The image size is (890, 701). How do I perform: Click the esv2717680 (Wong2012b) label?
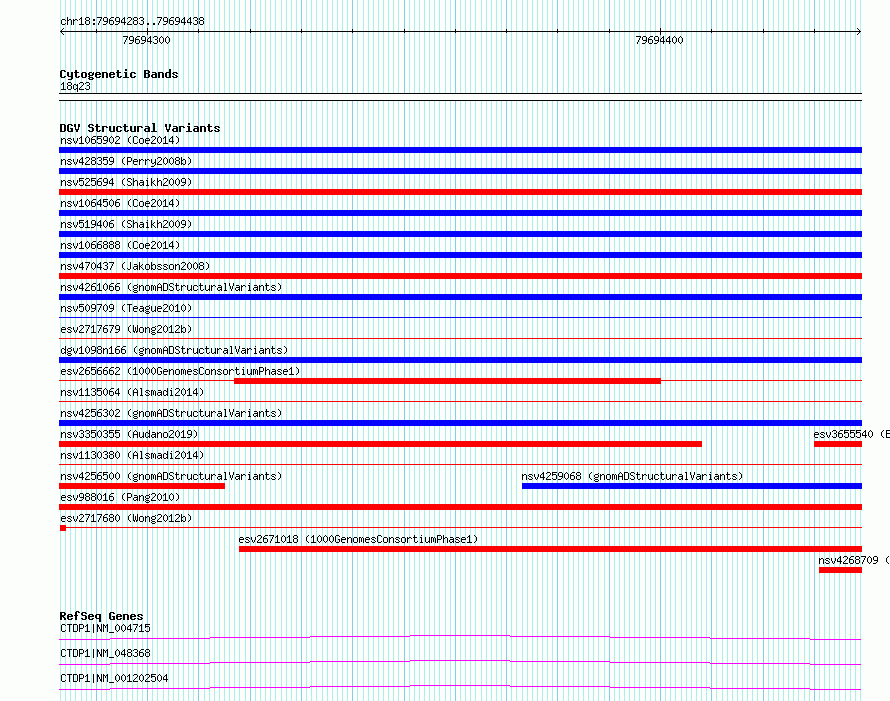tap(126, 518)
